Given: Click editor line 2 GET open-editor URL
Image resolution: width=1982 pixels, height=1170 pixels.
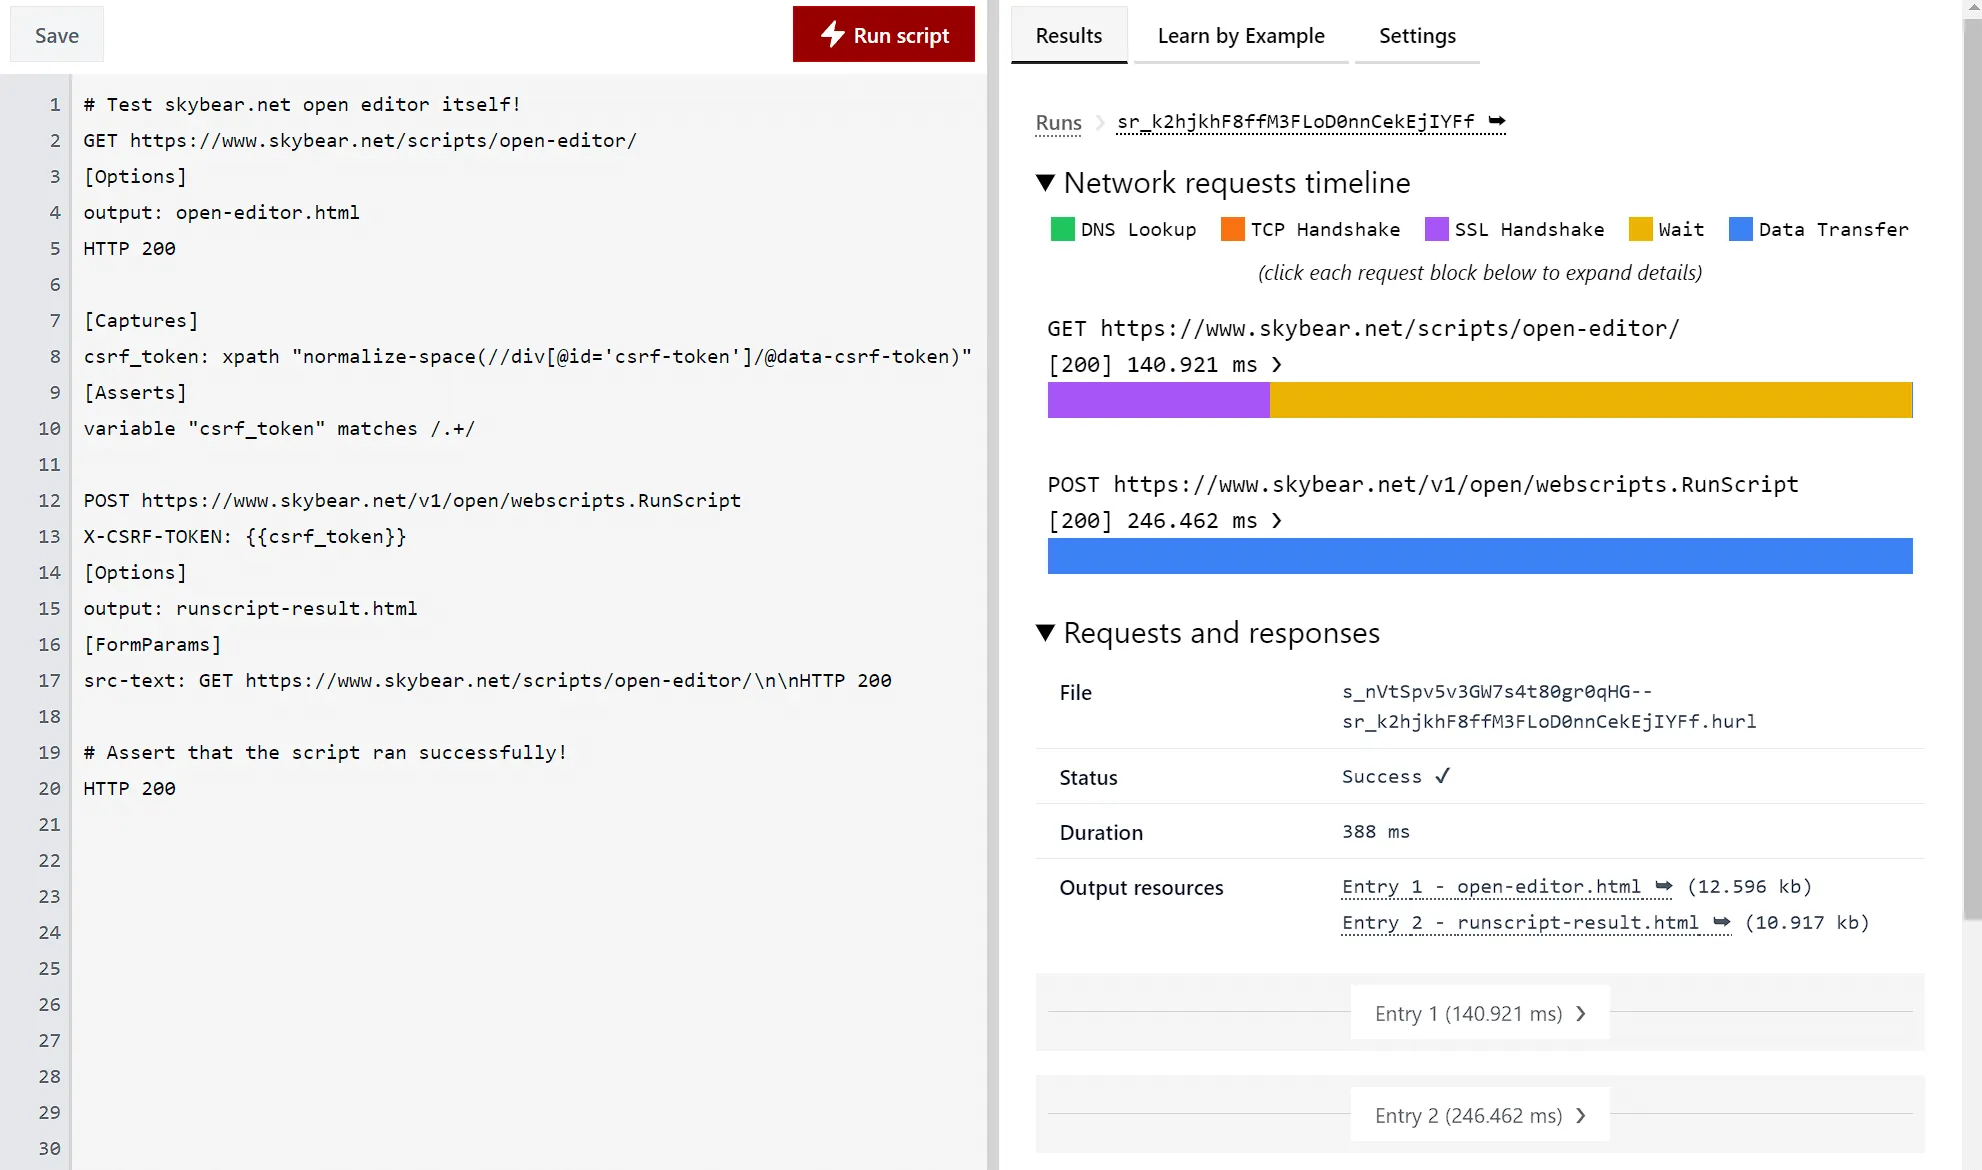Looking at the screenshot, I should 383,141.
